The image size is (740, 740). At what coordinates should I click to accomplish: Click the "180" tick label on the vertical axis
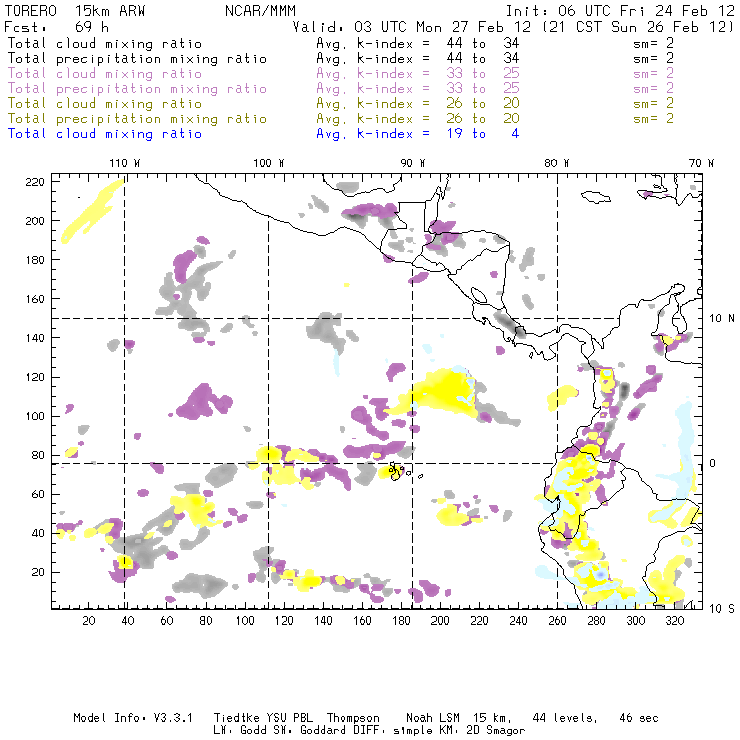pos(35,260)
